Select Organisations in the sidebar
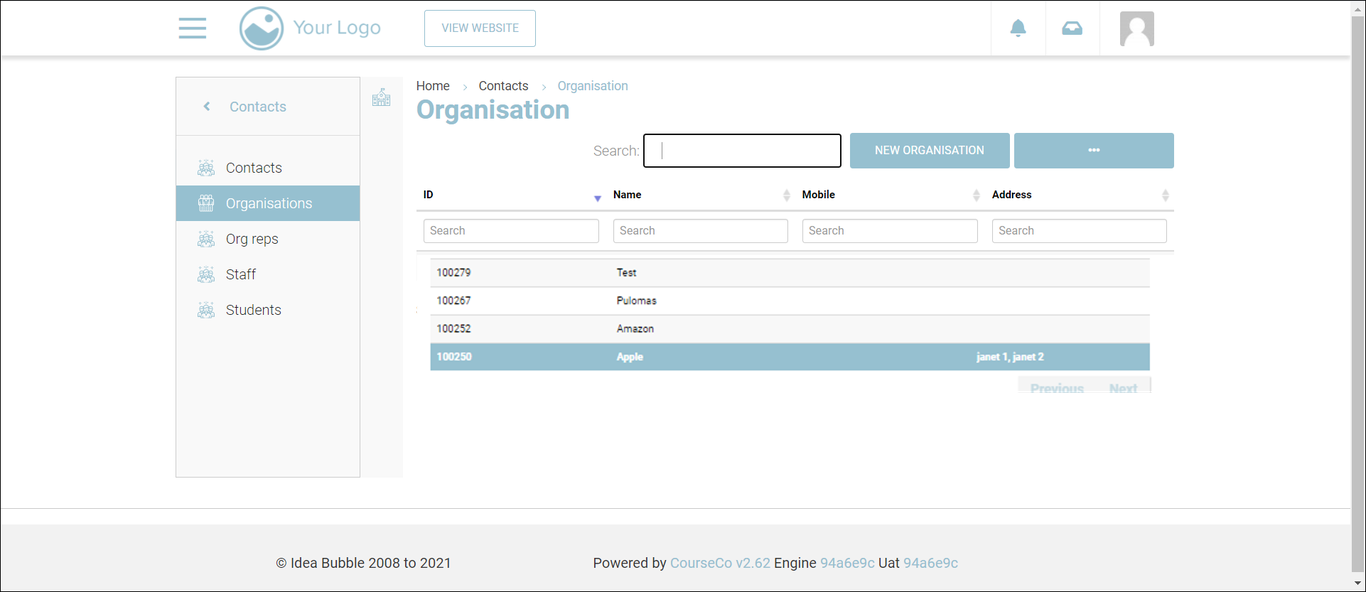This screenshot has height=592, width=1366. (x=268, y=203)
